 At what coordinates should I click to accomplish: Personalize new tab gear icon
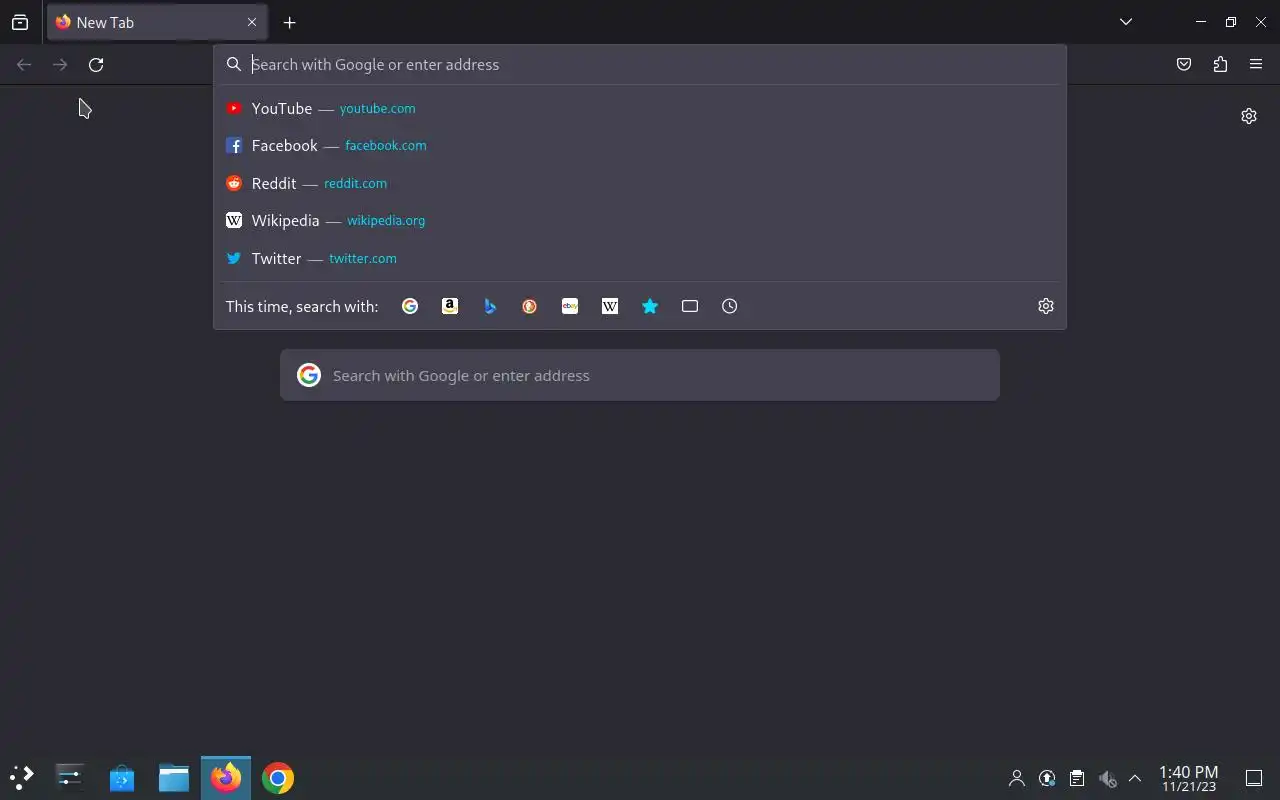click(1249, 116)
